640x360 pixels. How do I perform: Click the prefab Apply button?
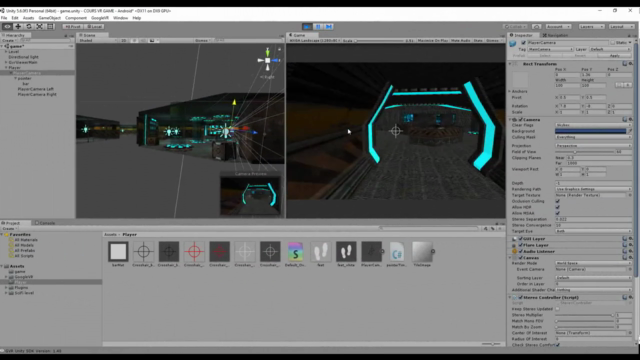614,56
